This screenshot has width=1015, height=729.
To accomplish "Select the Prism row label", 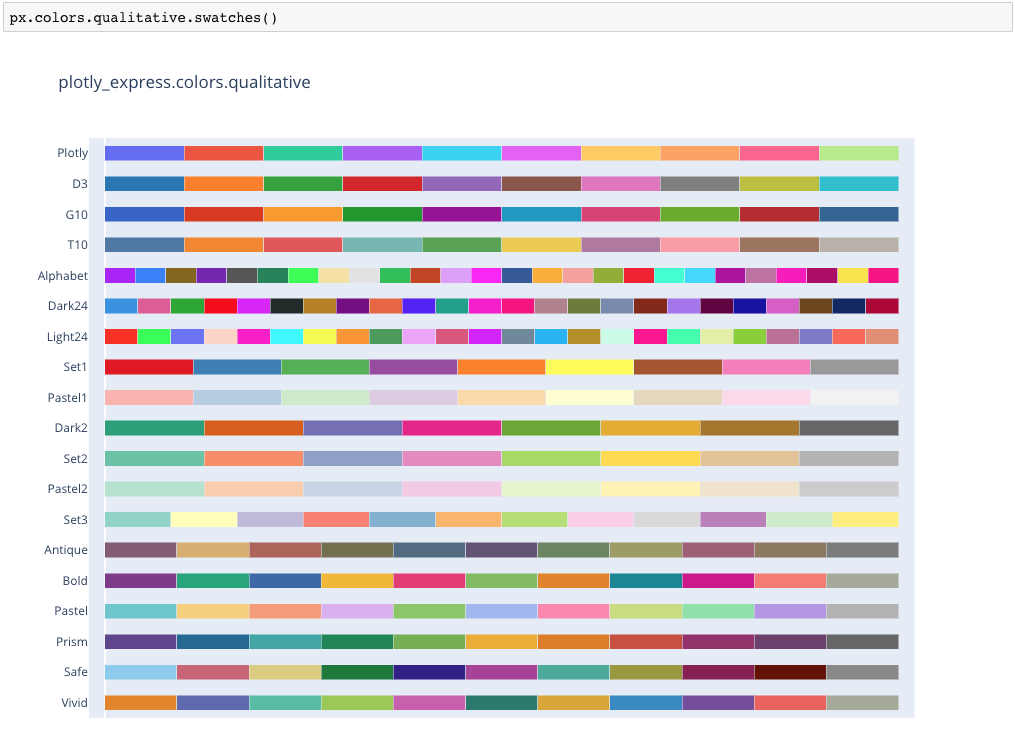I will tap(72, 642).
